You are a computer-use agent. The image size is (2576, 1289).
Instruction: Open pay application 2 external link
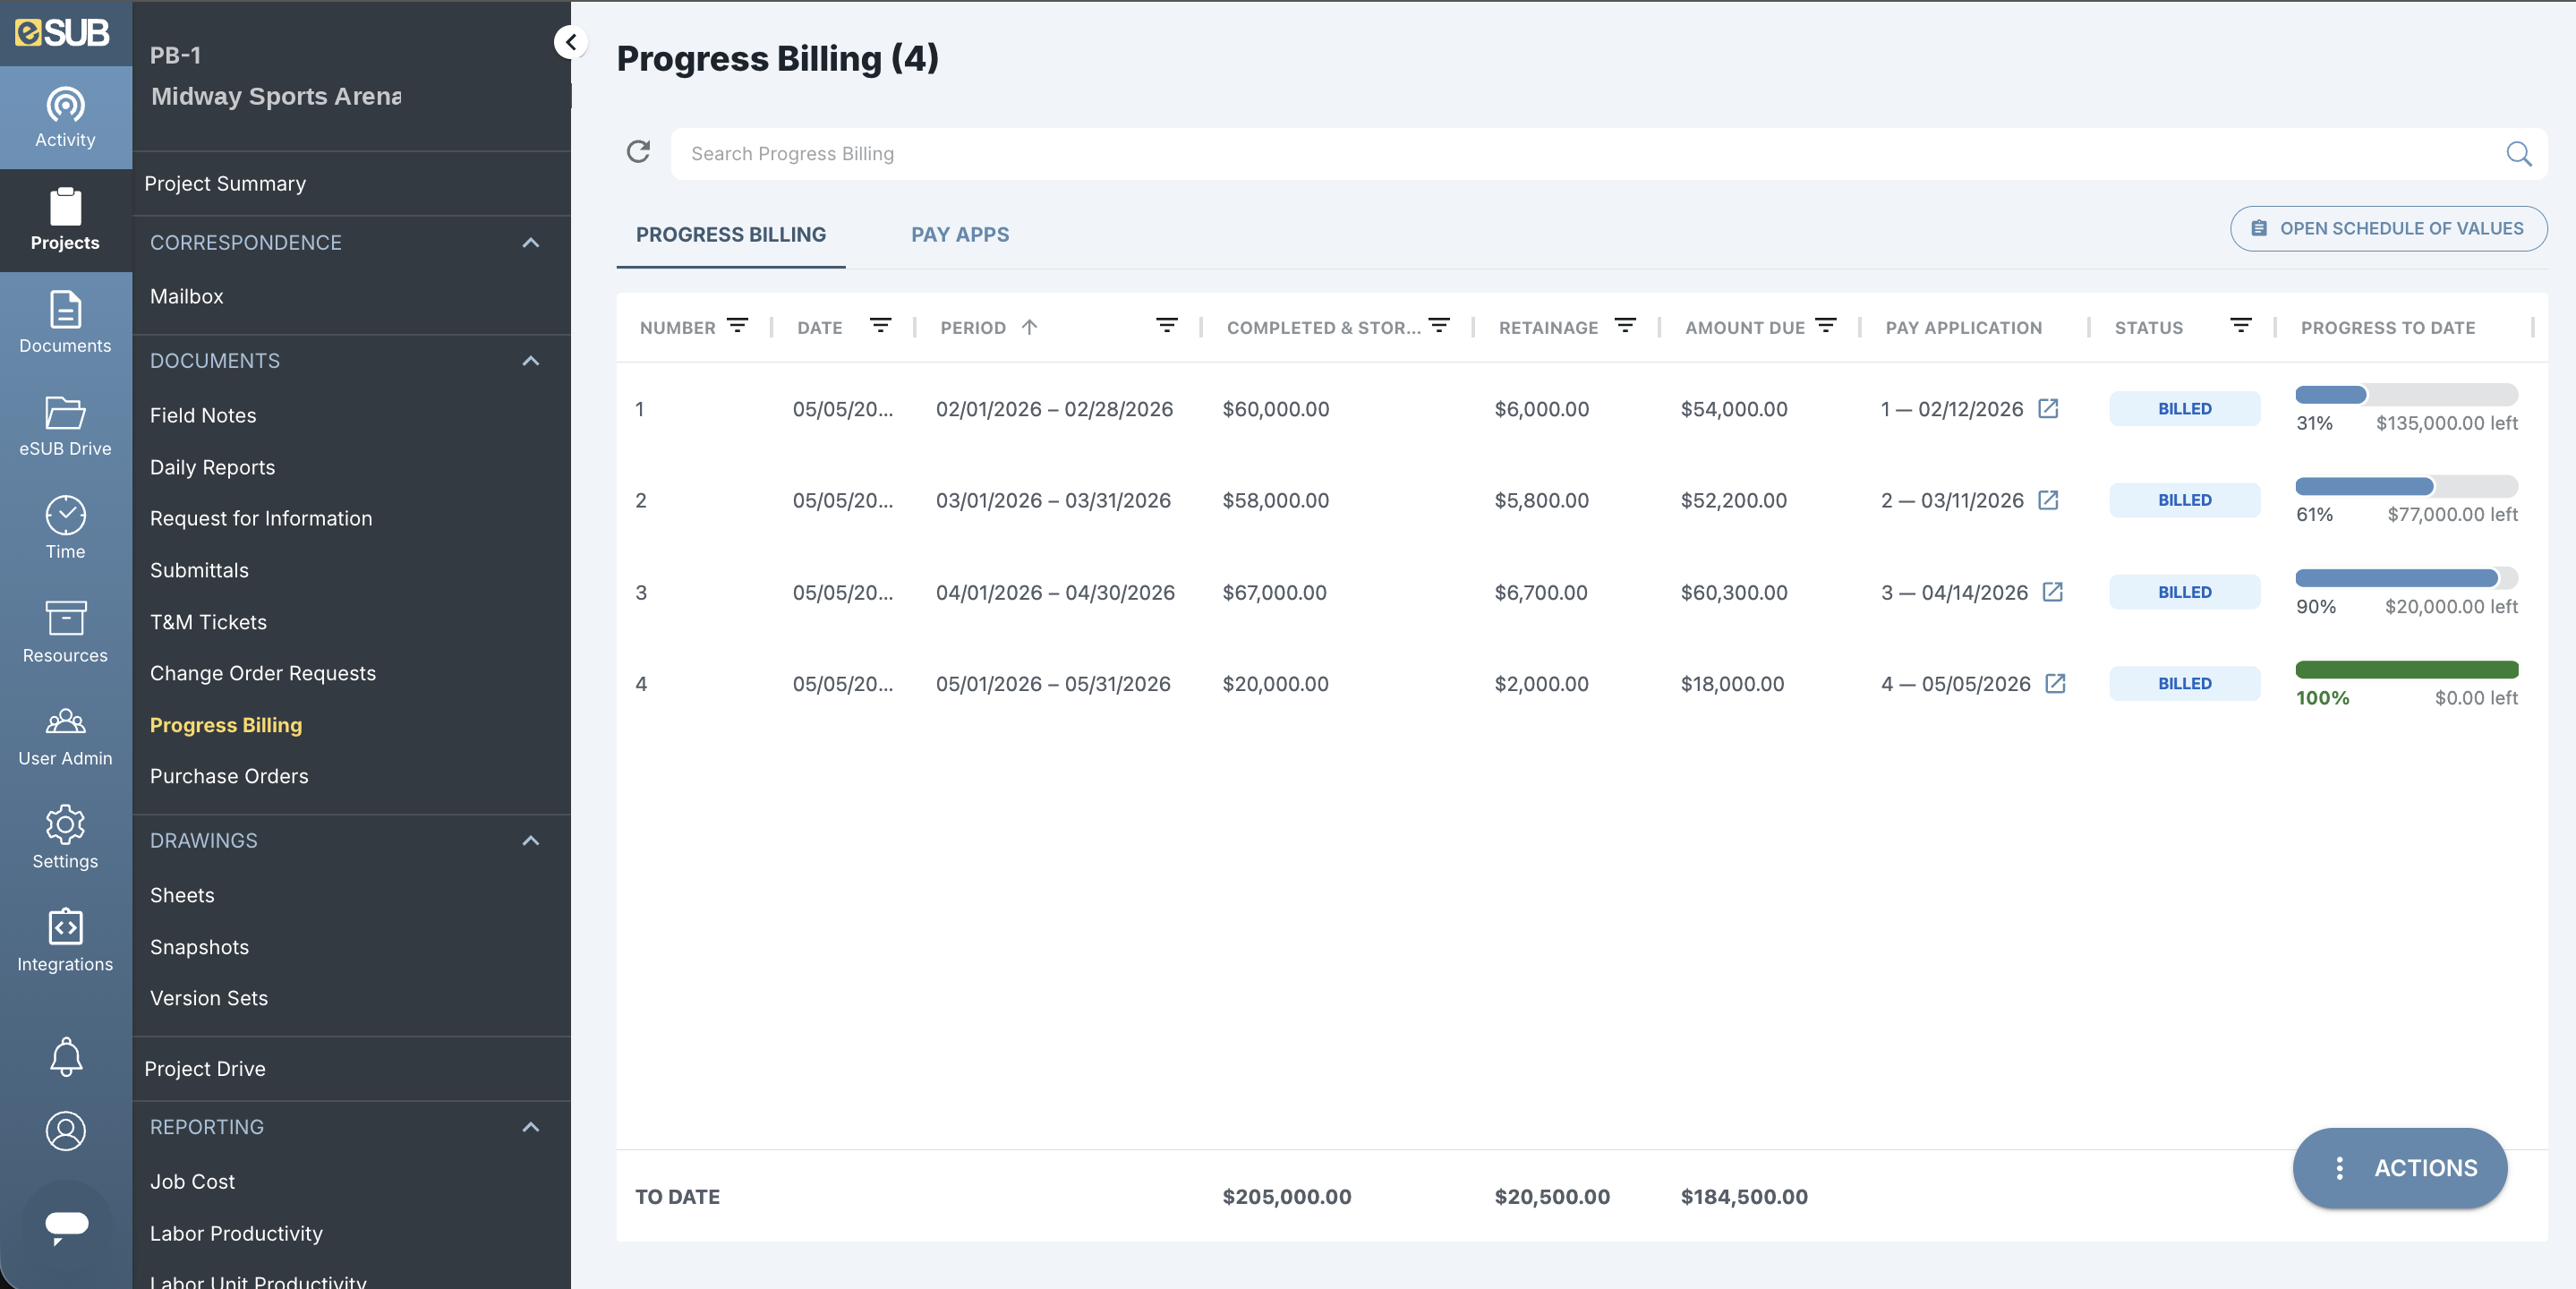tap(2048, 499)
